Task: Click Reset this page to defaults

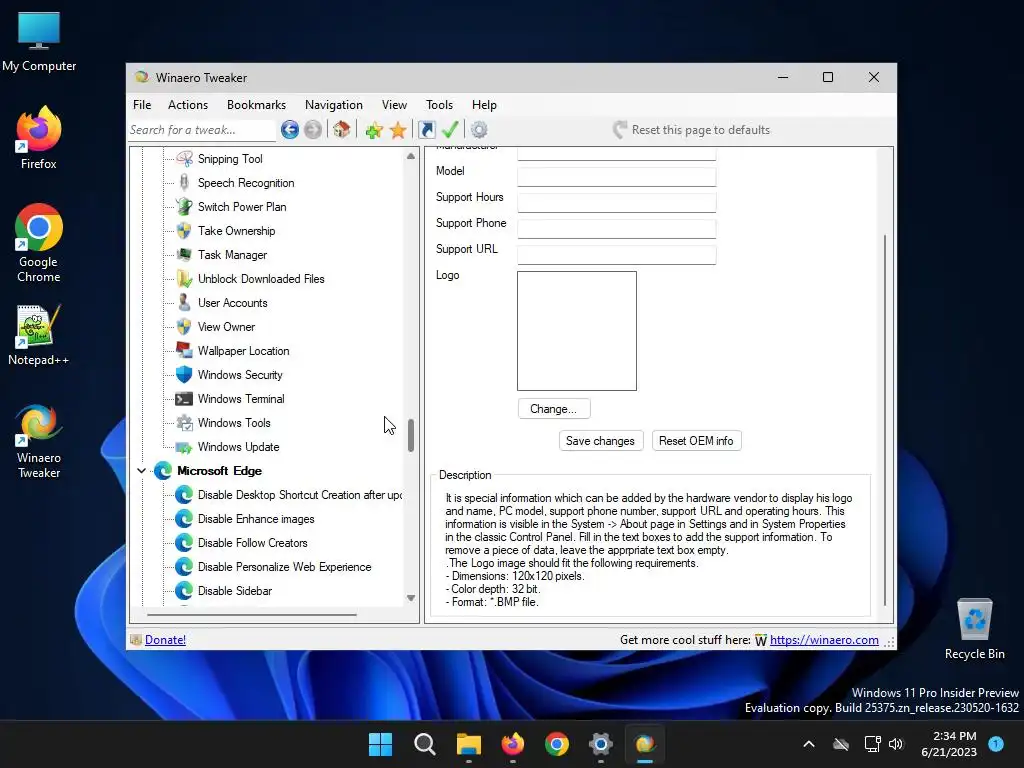Action: pyautogui.click(x=692, y=130)
